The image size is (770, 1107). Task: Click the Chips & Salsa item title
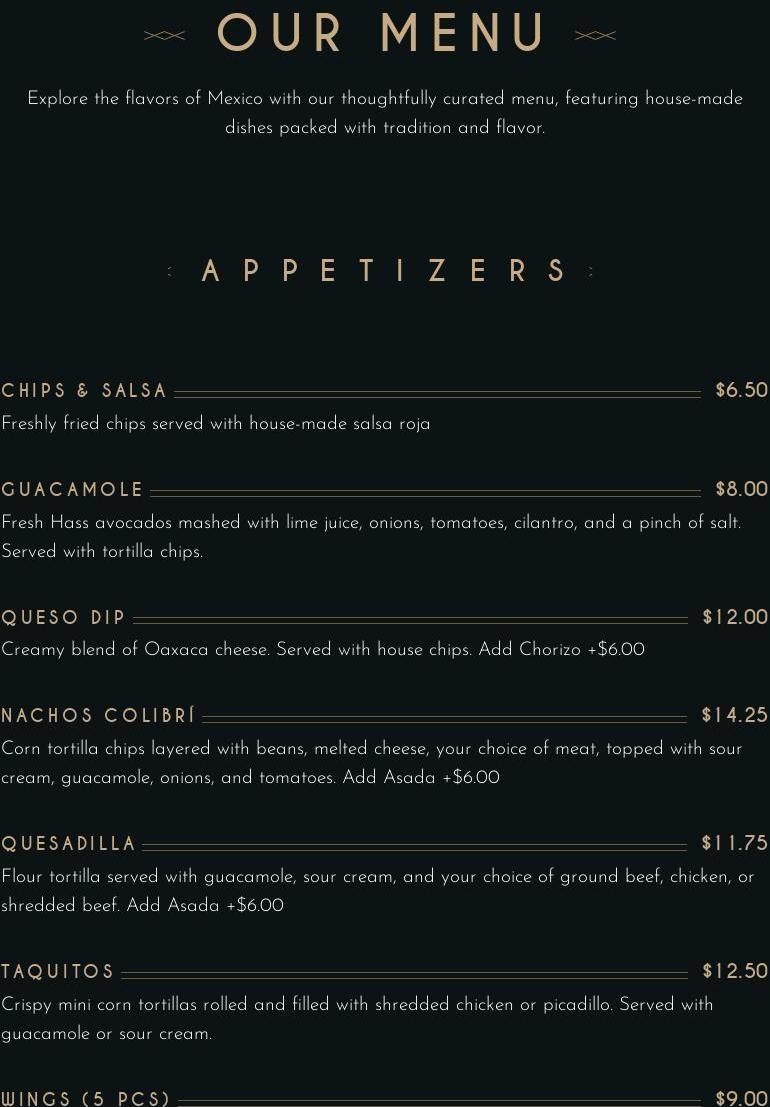click(84, 390)
